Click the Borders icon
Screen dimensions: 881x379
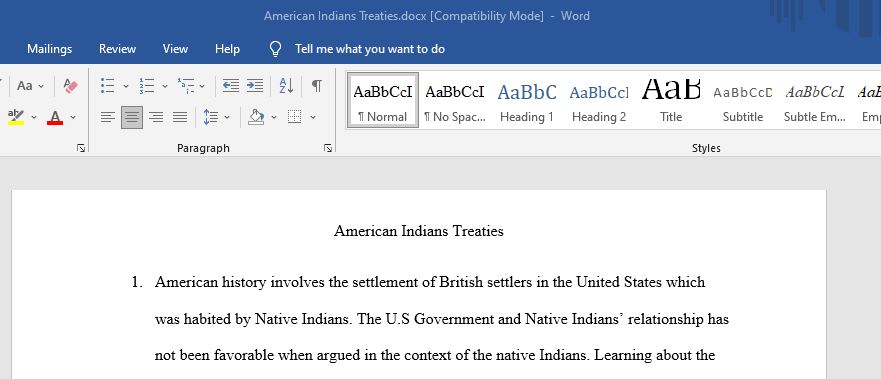[x=294, y=117]
